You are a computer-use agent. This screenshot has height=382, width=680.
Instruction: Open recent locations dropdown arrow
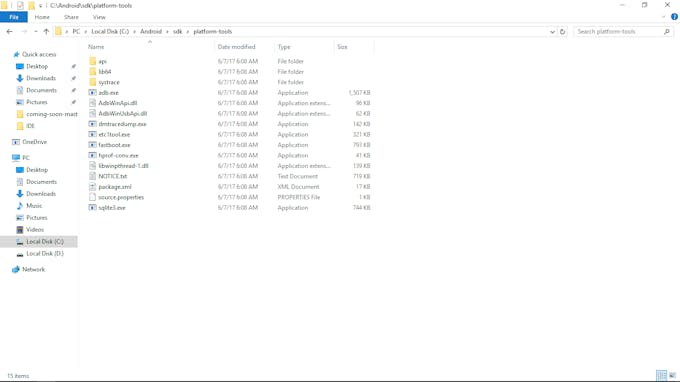pos(36,32)
